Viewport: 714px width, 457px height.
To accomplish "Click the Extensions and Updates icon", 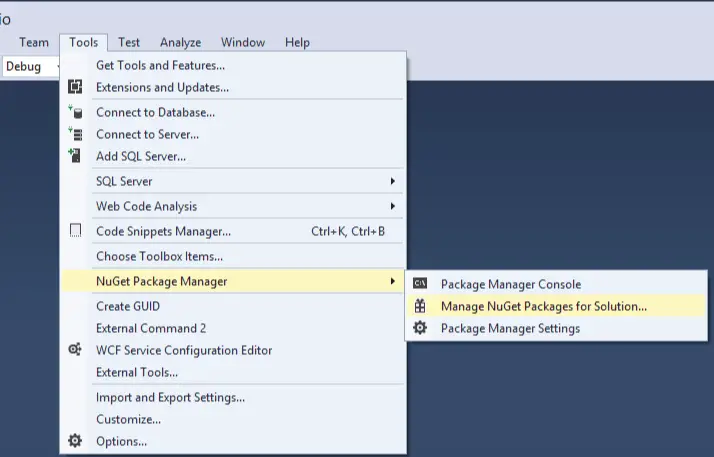I will click(x=75, y=86).
